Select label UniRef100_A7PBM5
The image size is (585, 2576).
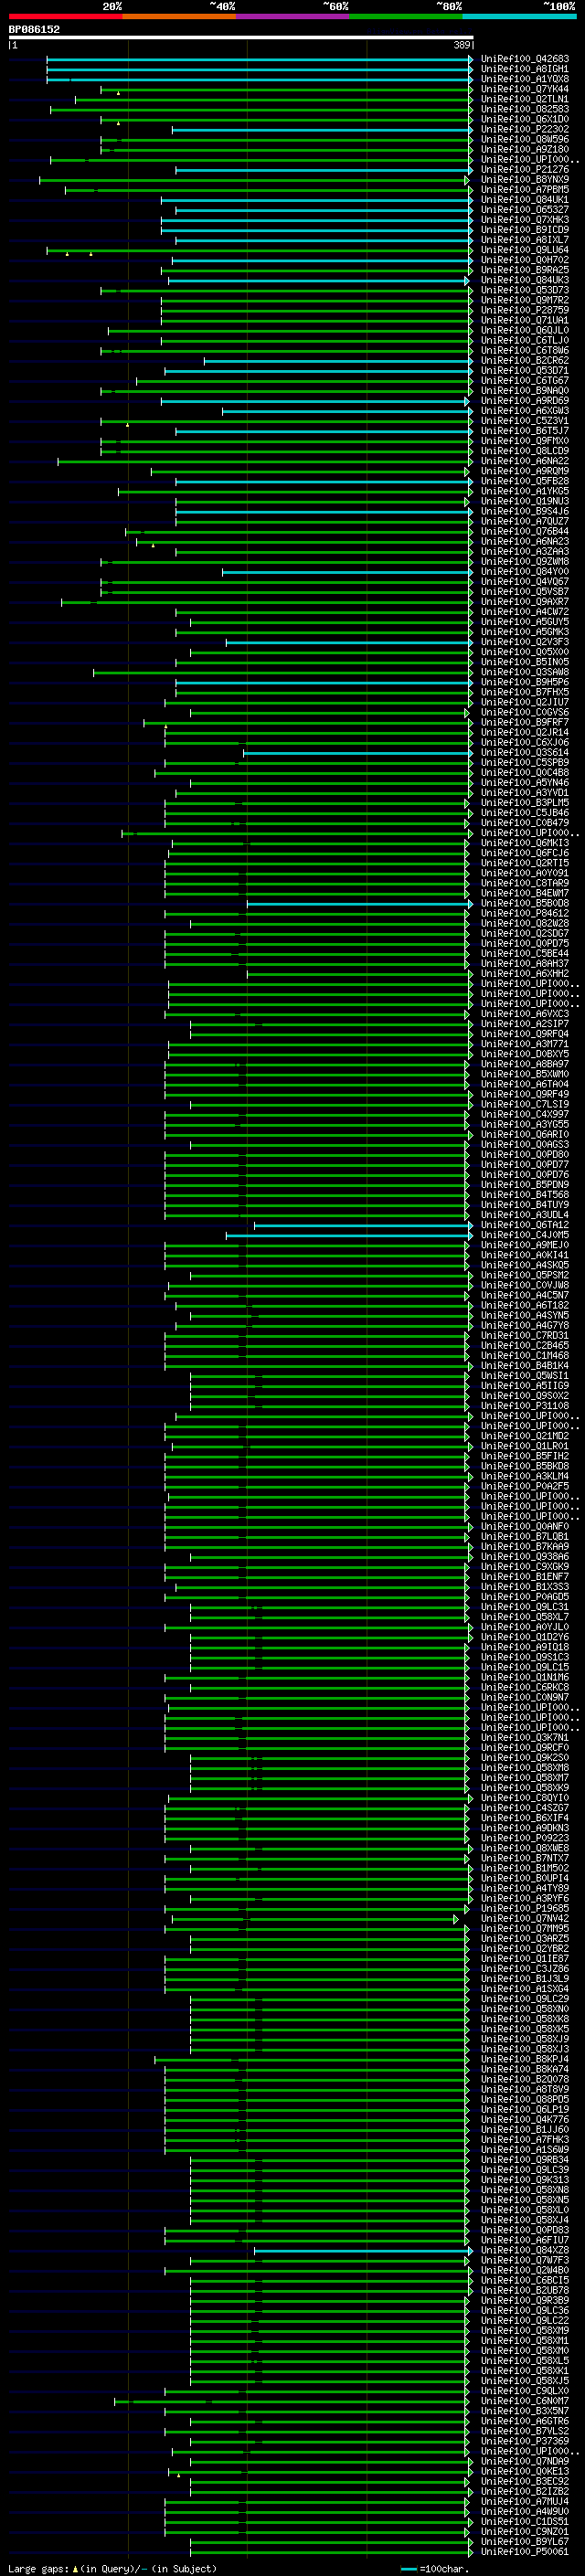[x=525, y=190]
